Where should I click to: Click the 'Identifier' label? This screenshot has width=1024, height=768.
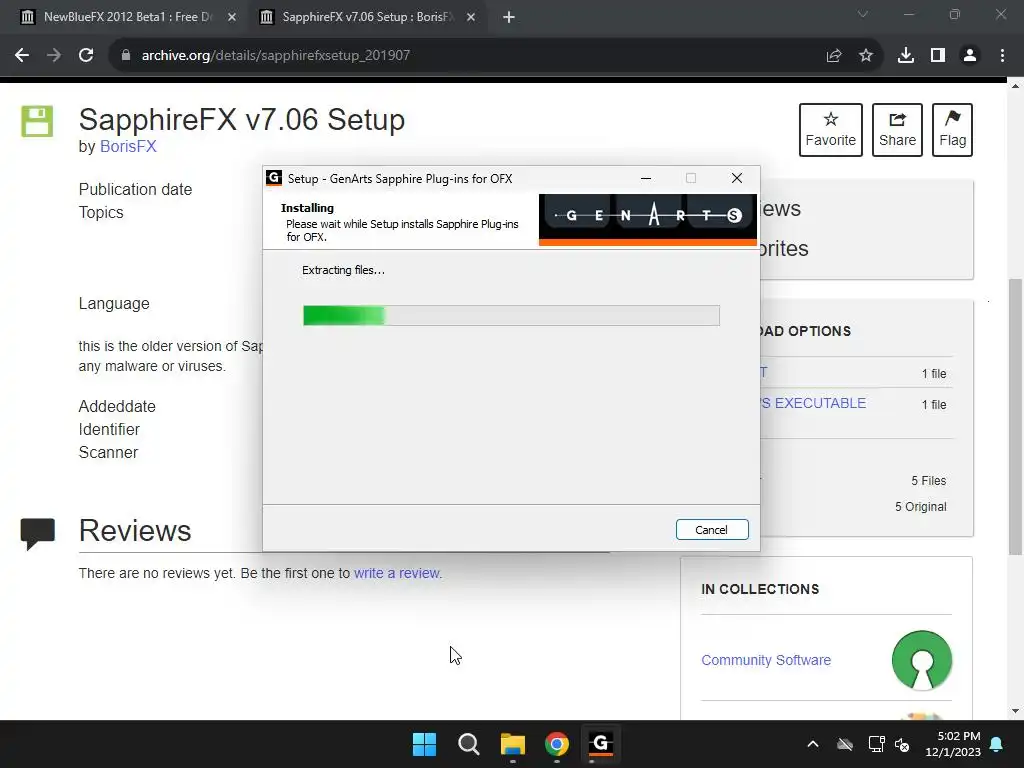[x=109, y=429]
